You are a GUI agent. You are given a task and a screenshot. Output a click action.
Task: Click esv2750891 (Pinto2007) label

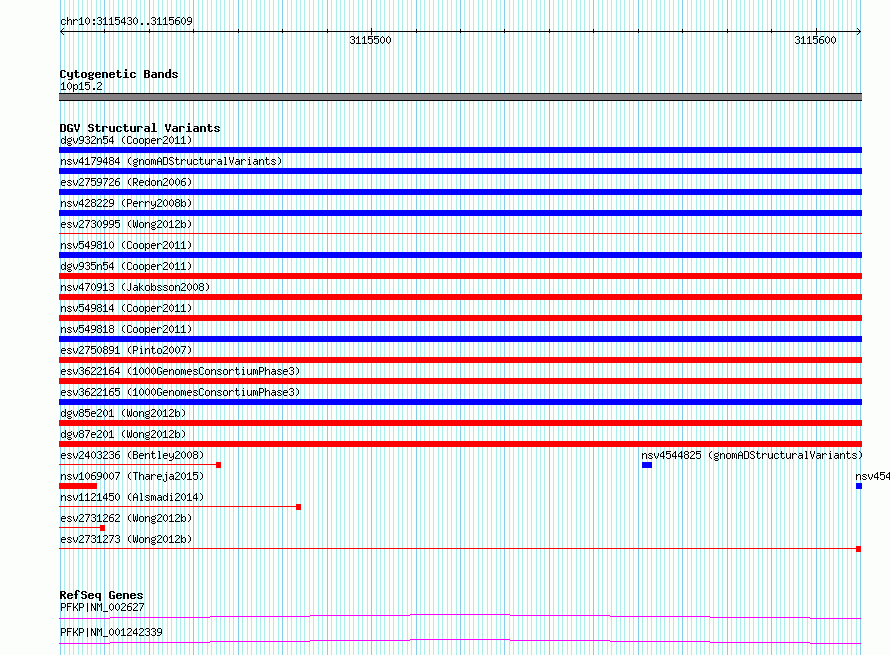click(x=126, y=350)
